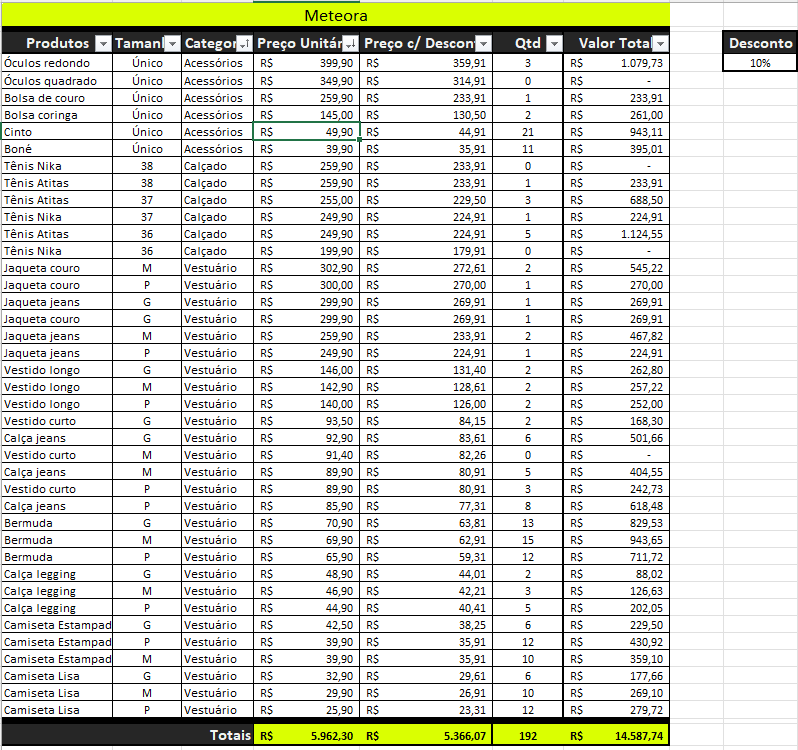Click the 501,66 total value cell

[616, 438]
